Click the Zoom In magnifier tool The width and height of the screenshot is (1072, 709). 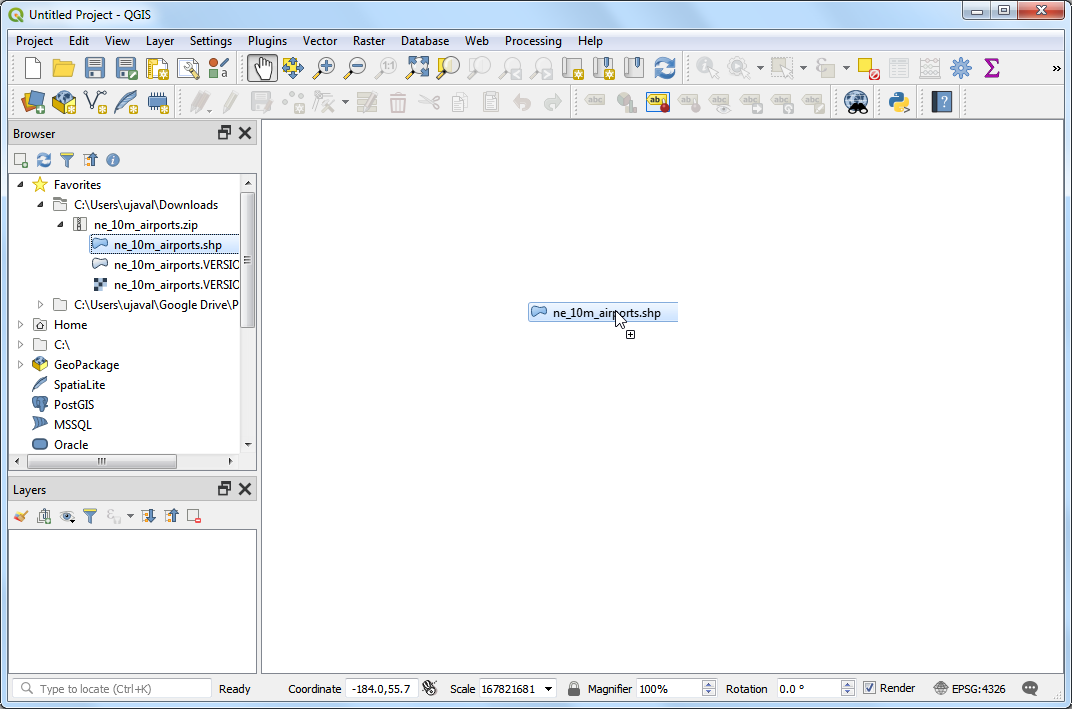coord(324,68)
